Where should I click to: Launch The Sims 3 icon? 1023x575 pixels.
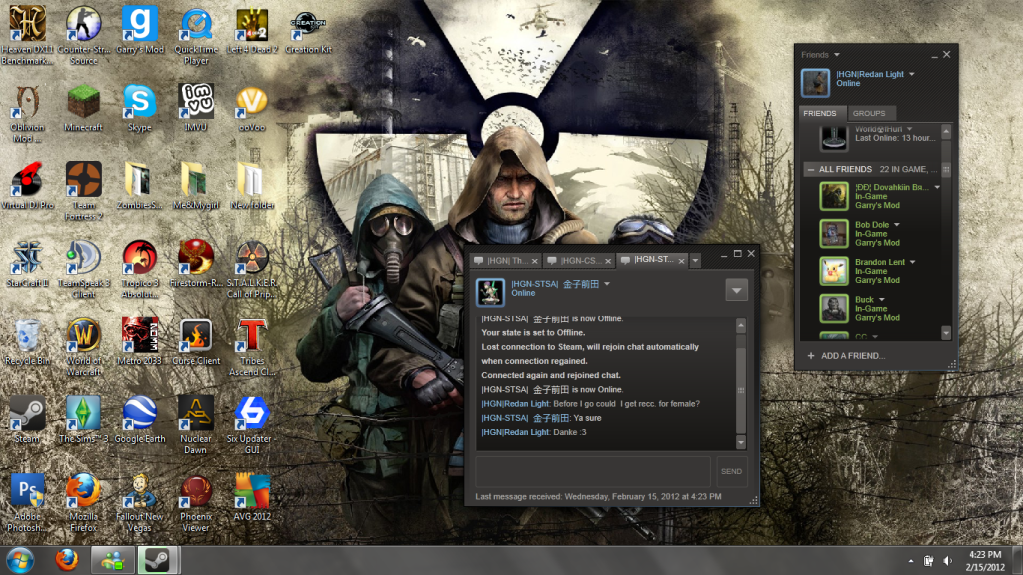pyautogui.click(x=84, y=419)
